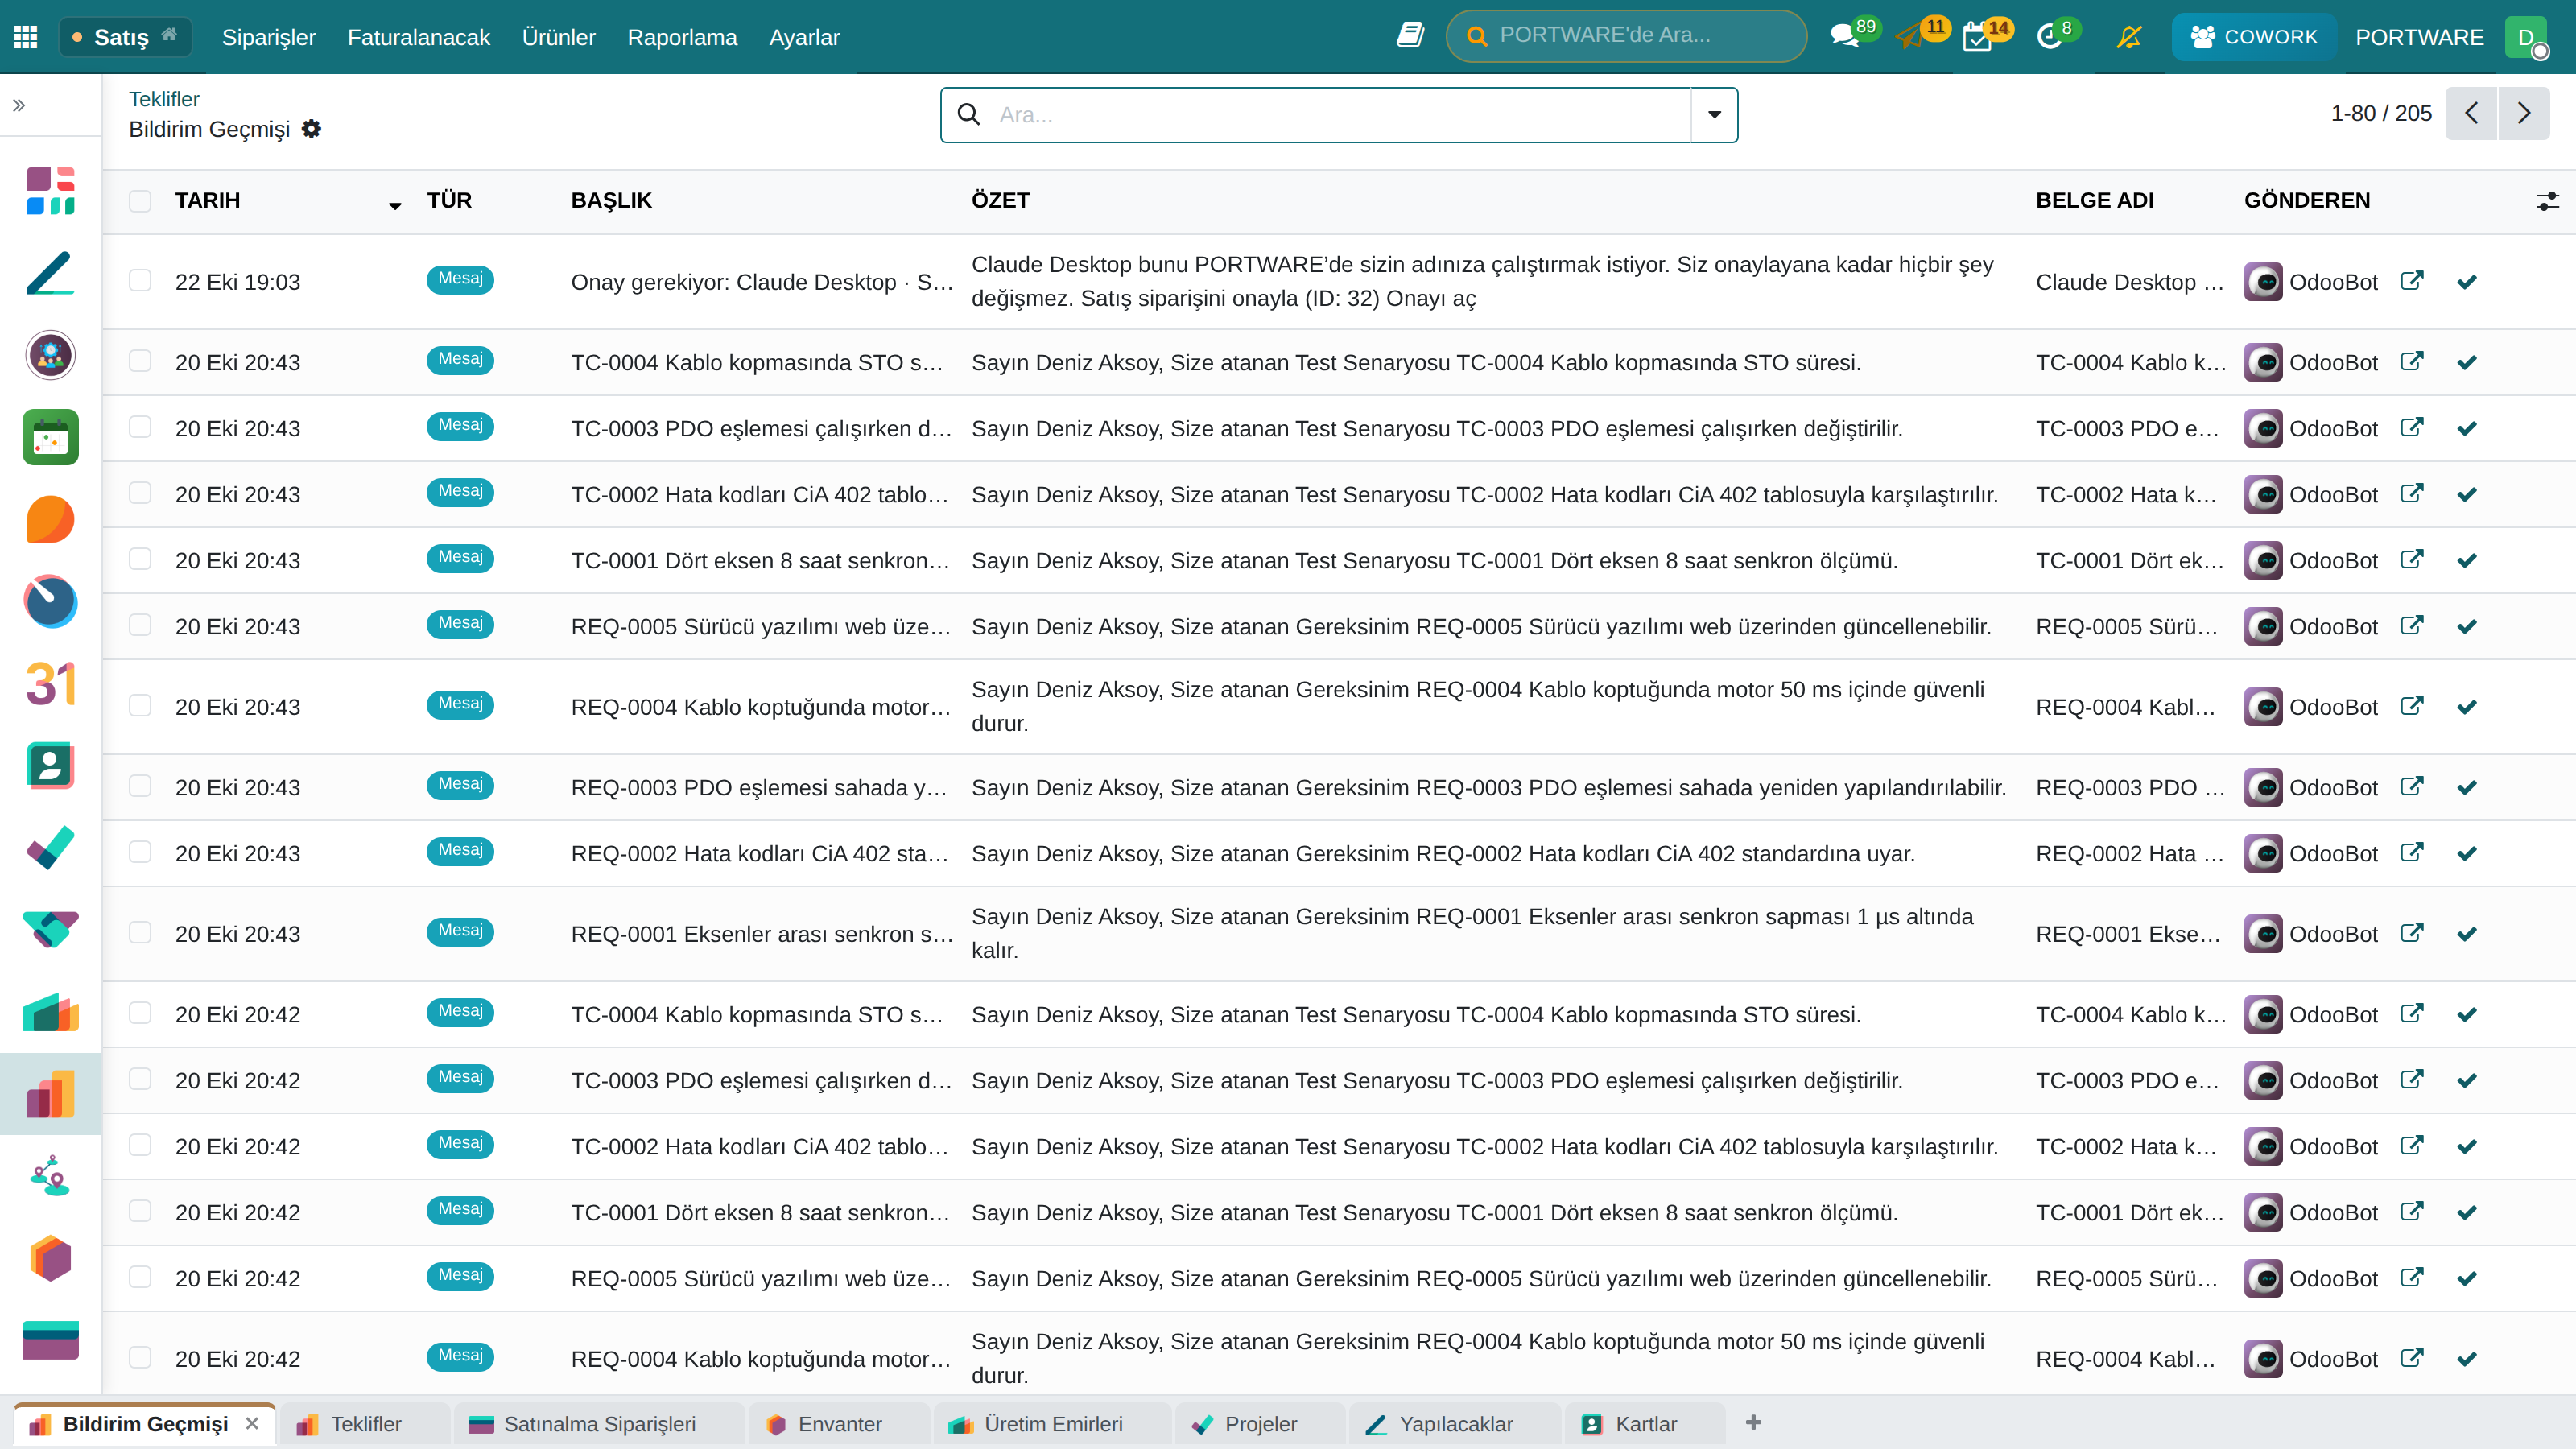Click the COWORK button
This screenshot has height=1449, width=2576.
[2253, 37]
